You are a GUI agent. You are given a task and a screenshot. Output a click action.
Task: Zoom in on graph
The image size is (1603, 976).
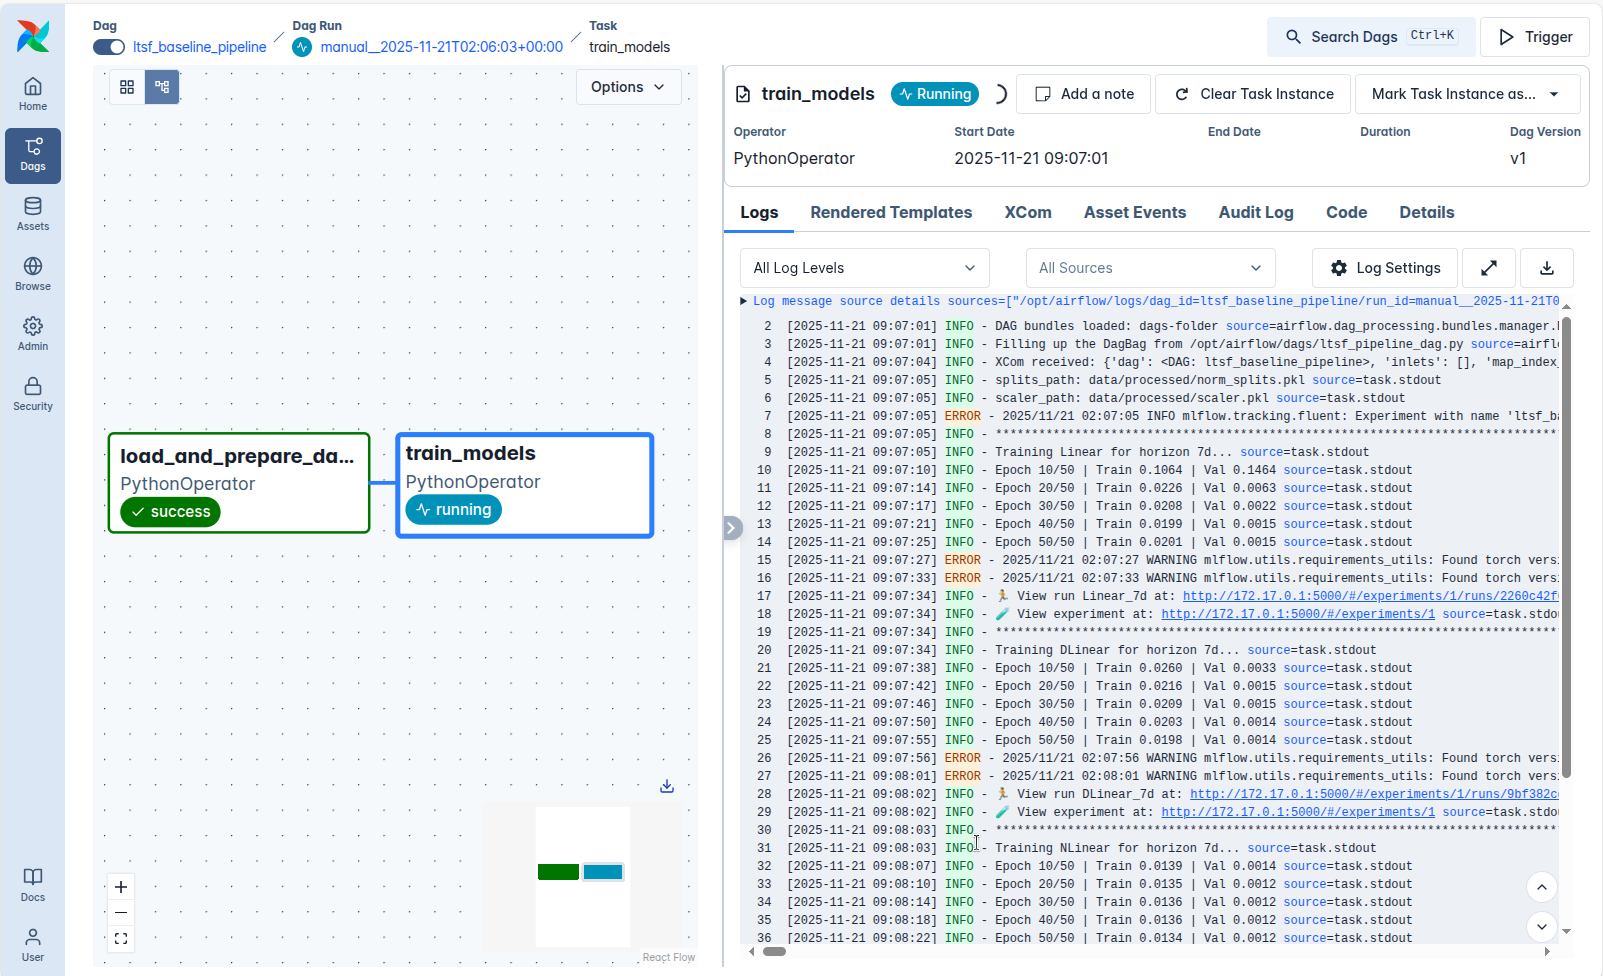pyautogui.click(x=121, y=887)
